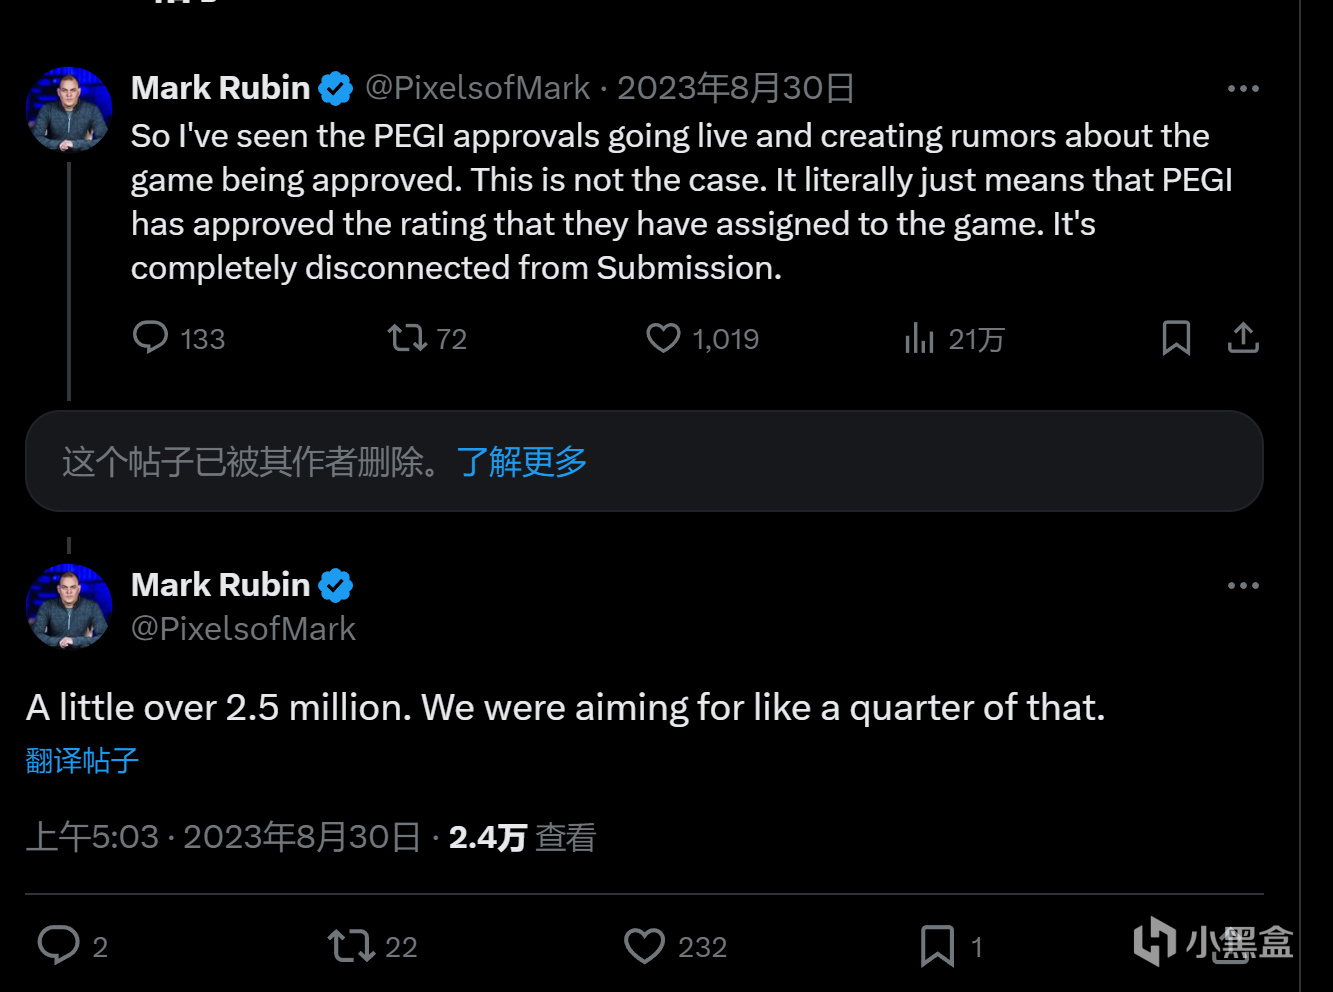Repost the PEGI approvals tweet
The height and width of the screenshot is (992, 1333).
(408, 338)
